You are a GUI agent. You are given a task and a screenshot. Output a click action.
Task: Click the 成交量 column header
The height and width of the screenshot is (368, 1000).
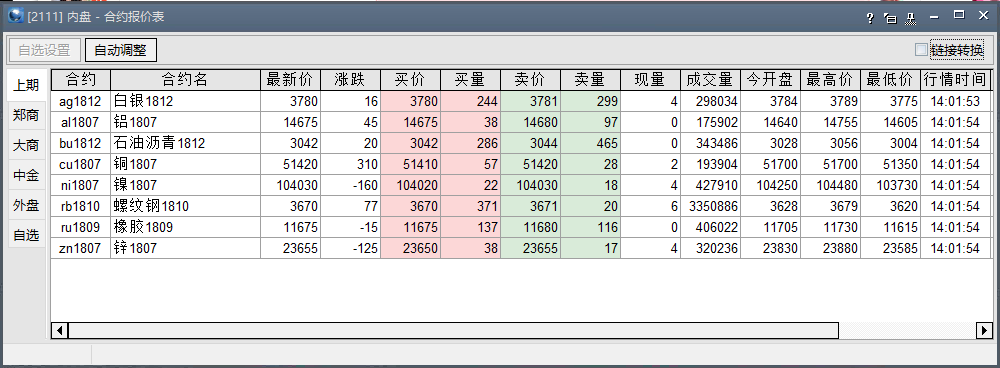pos(710,80)
